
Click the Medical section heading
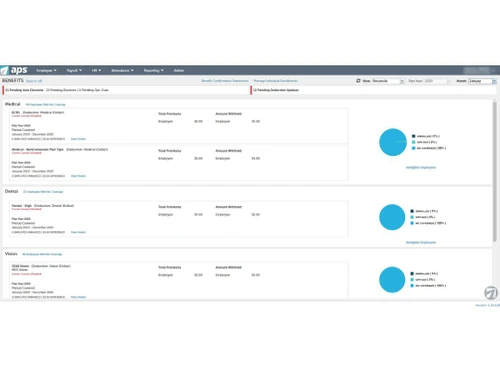tap(13, 104)
